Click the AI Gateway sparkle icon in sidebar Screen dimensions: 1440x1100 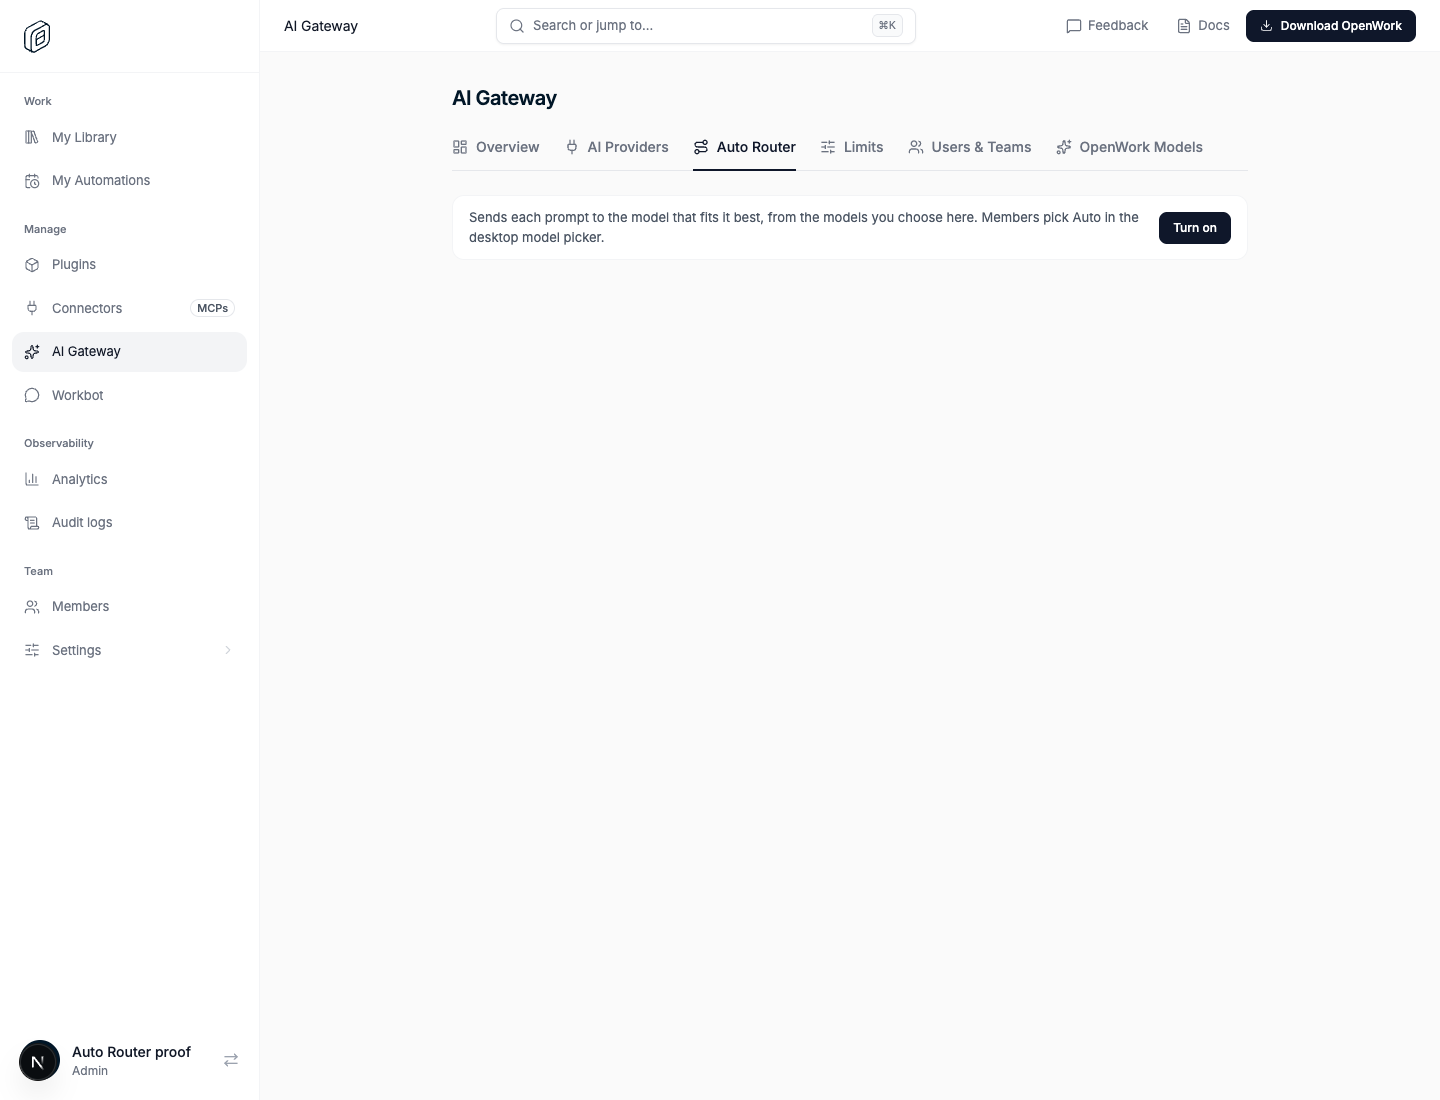(x=32, y=352)
